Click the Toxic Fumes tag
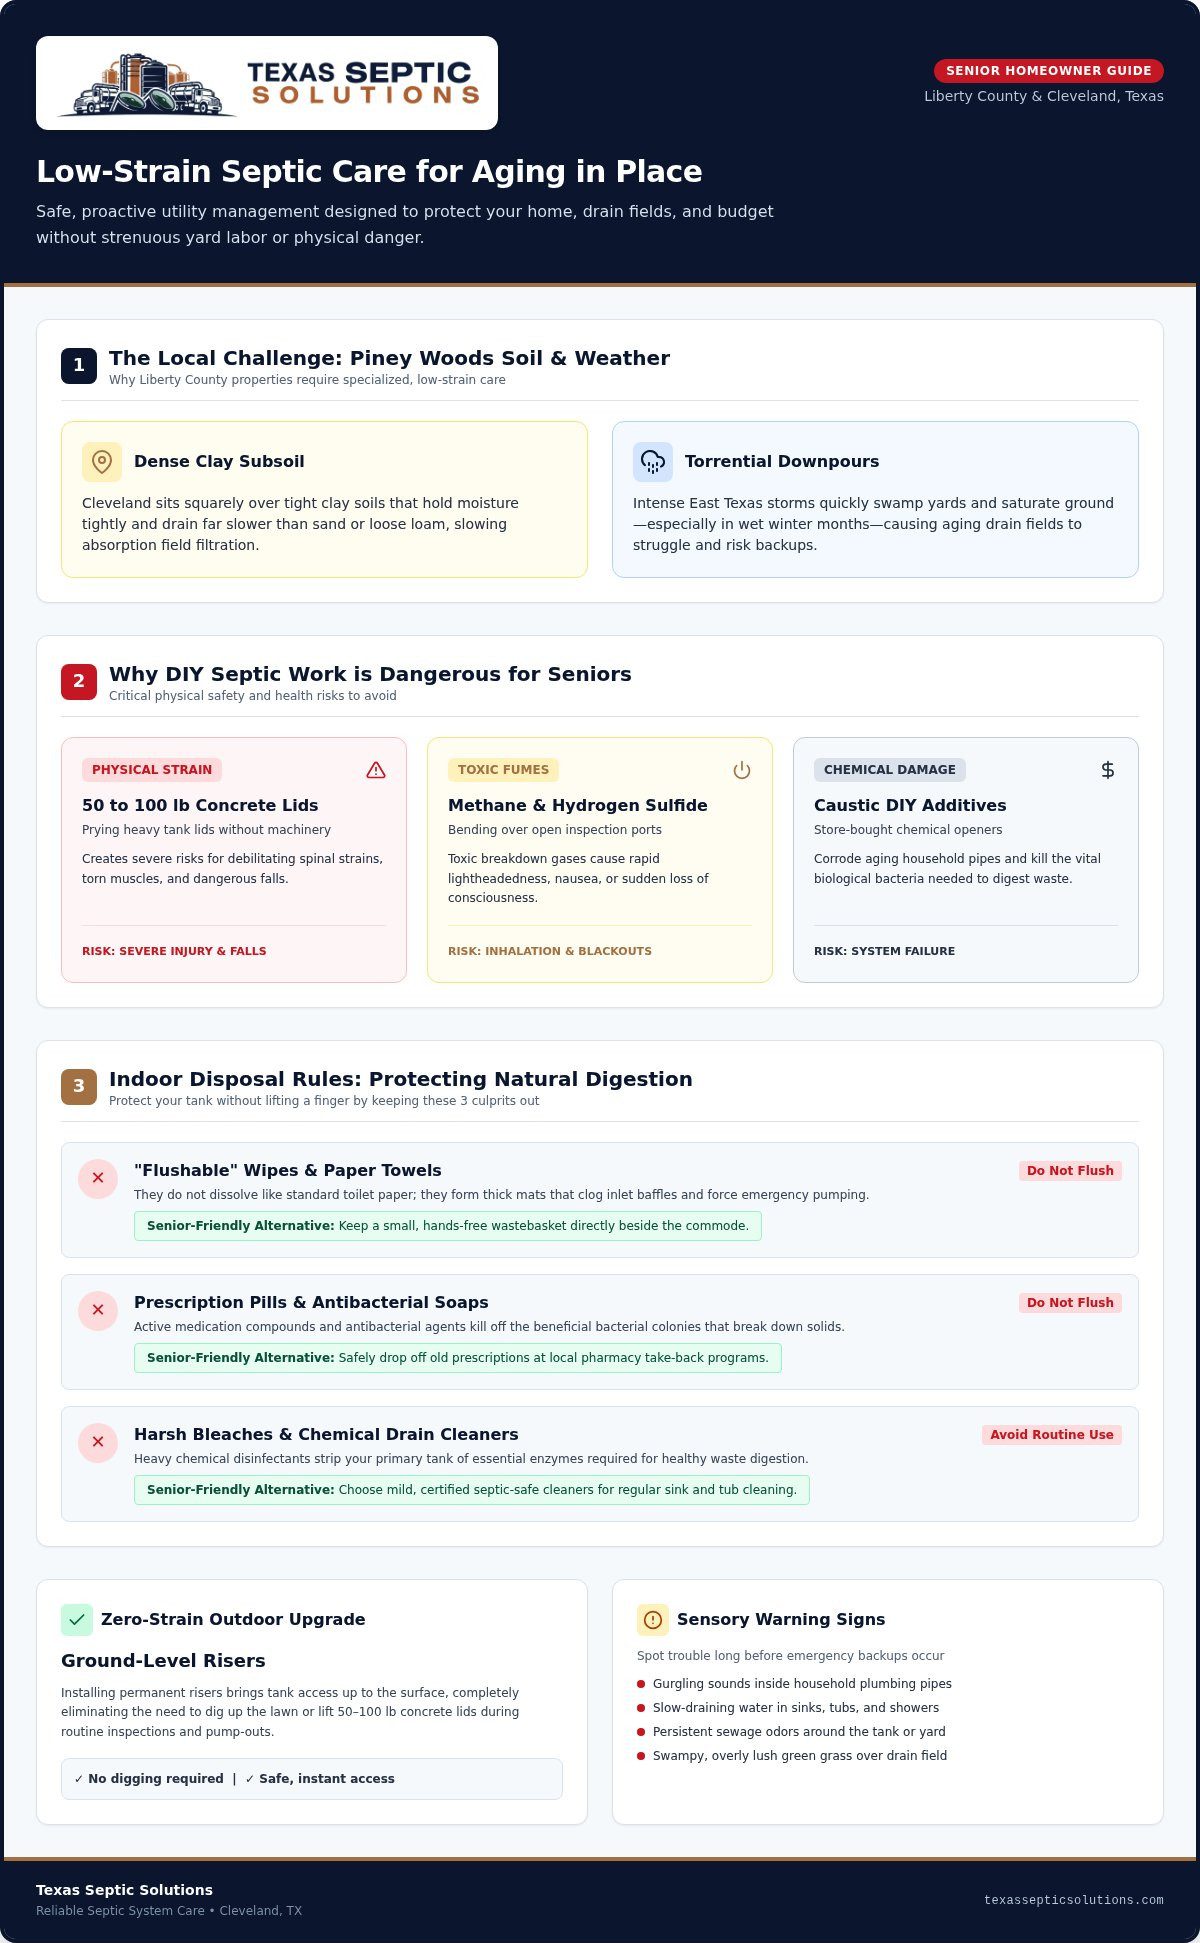1200x1943 pixels. (503, 770)
